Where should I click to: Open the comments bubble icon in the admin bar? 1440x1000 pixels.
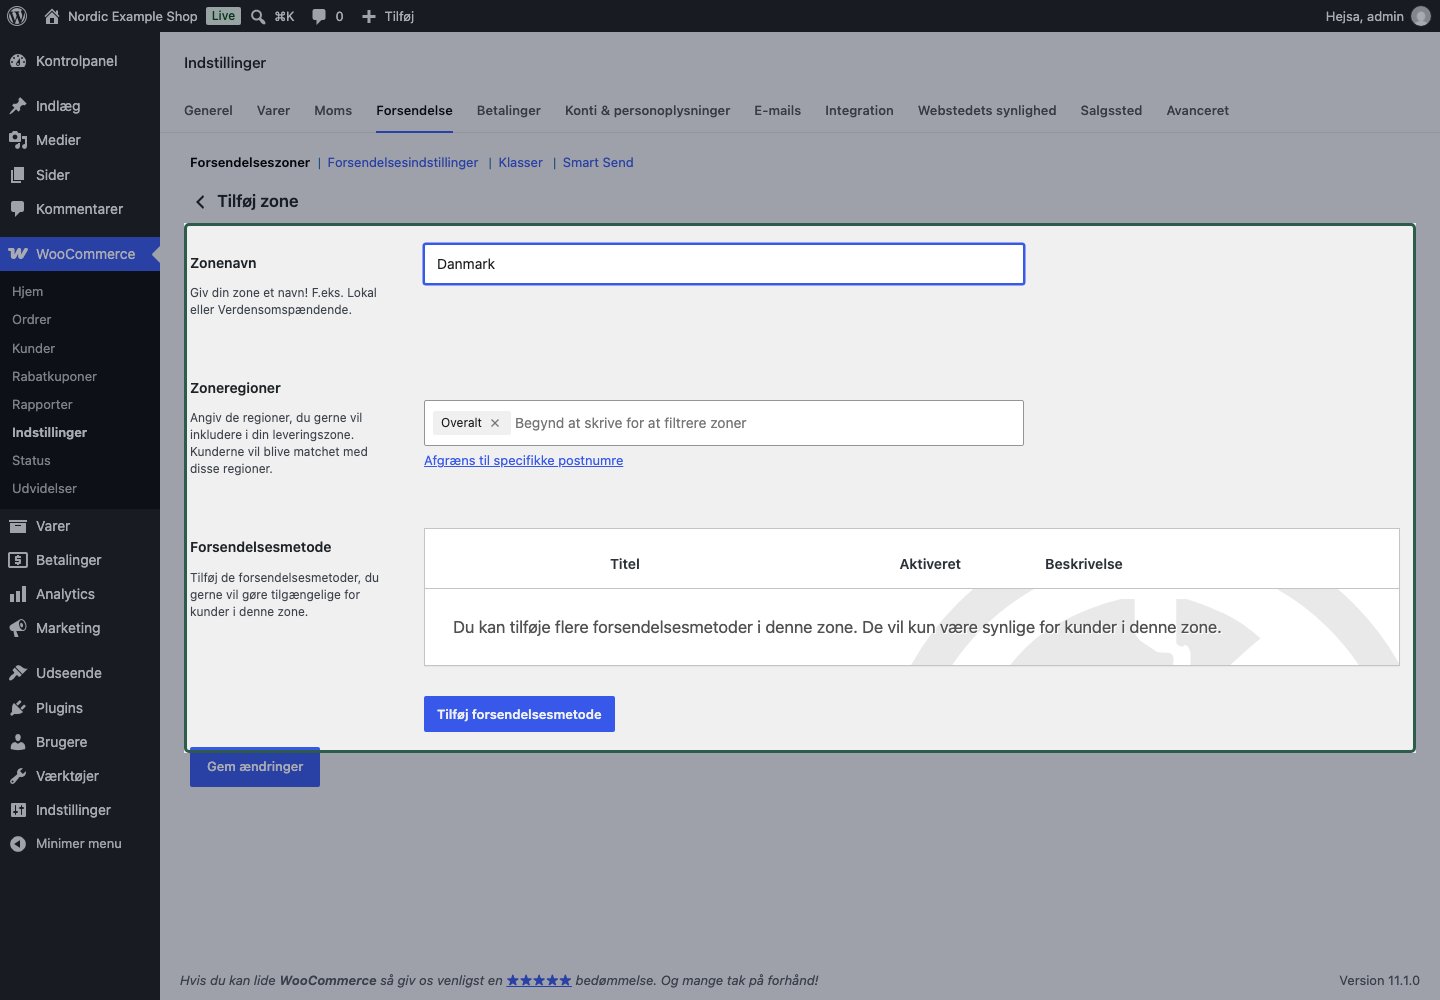point(319,16)
